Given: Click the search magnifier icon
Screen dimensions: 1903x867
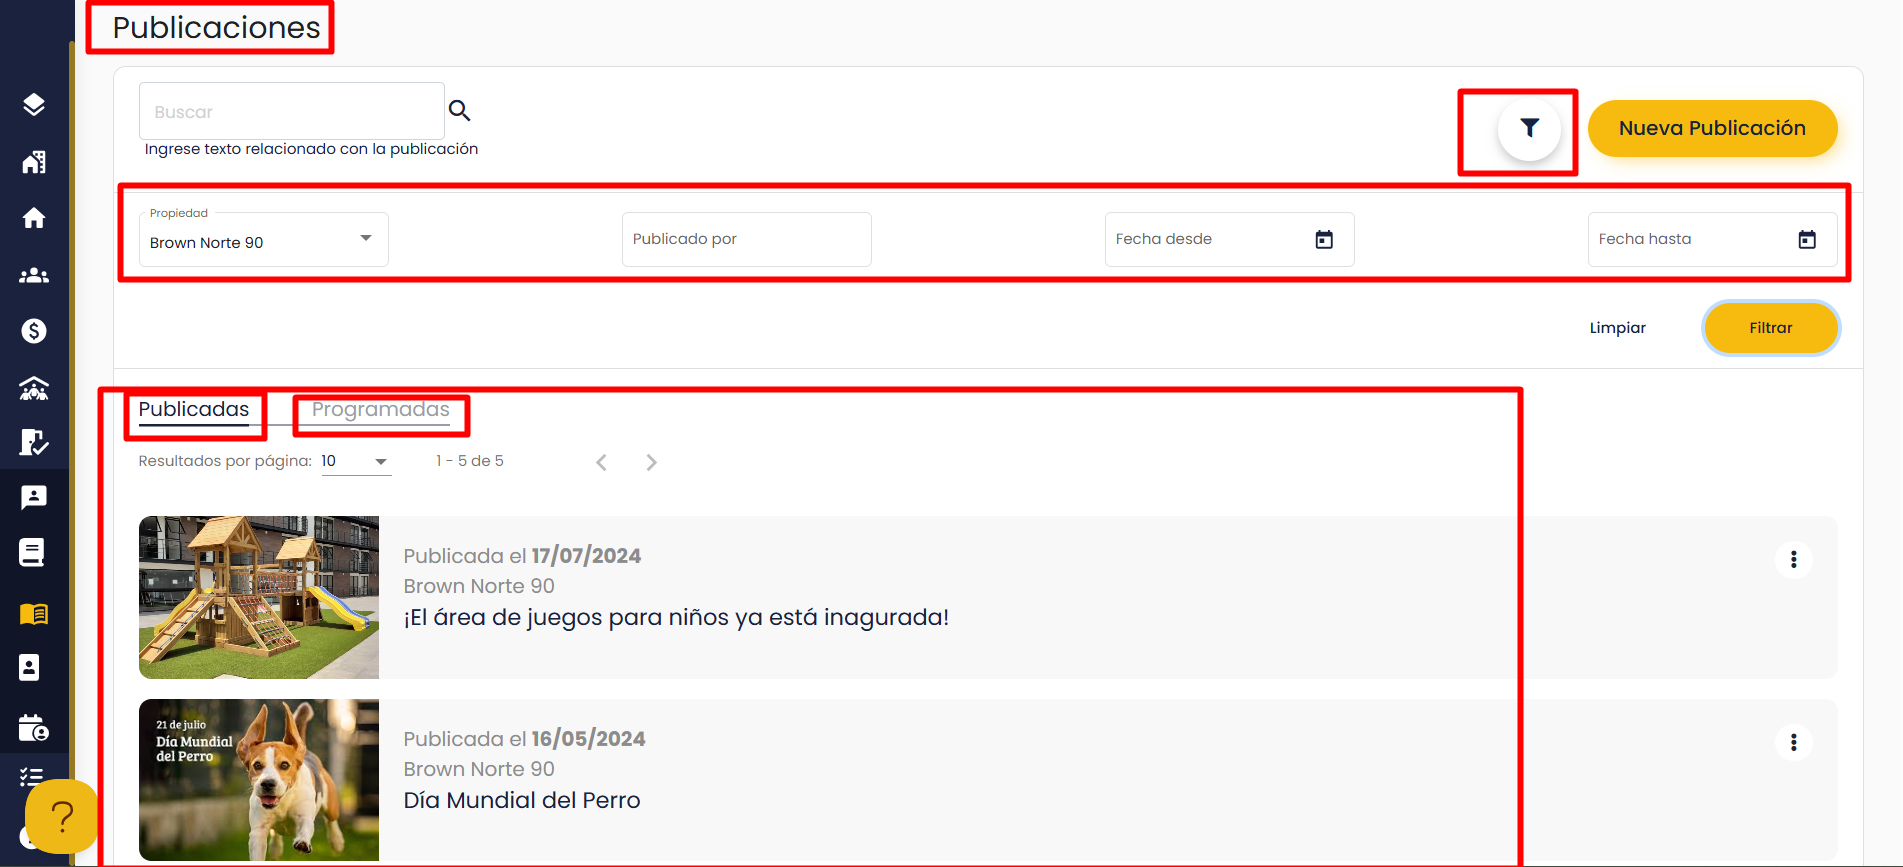Looking at the screenshot, I should pyautogui.click(x=459, y=110).
